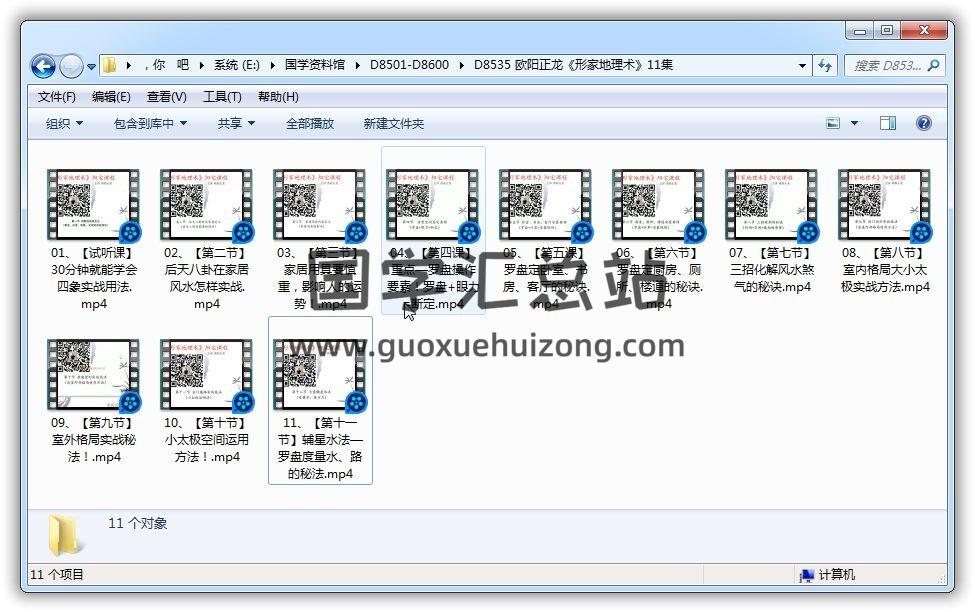Click the 新建文件夹 button

coord(394,124)
